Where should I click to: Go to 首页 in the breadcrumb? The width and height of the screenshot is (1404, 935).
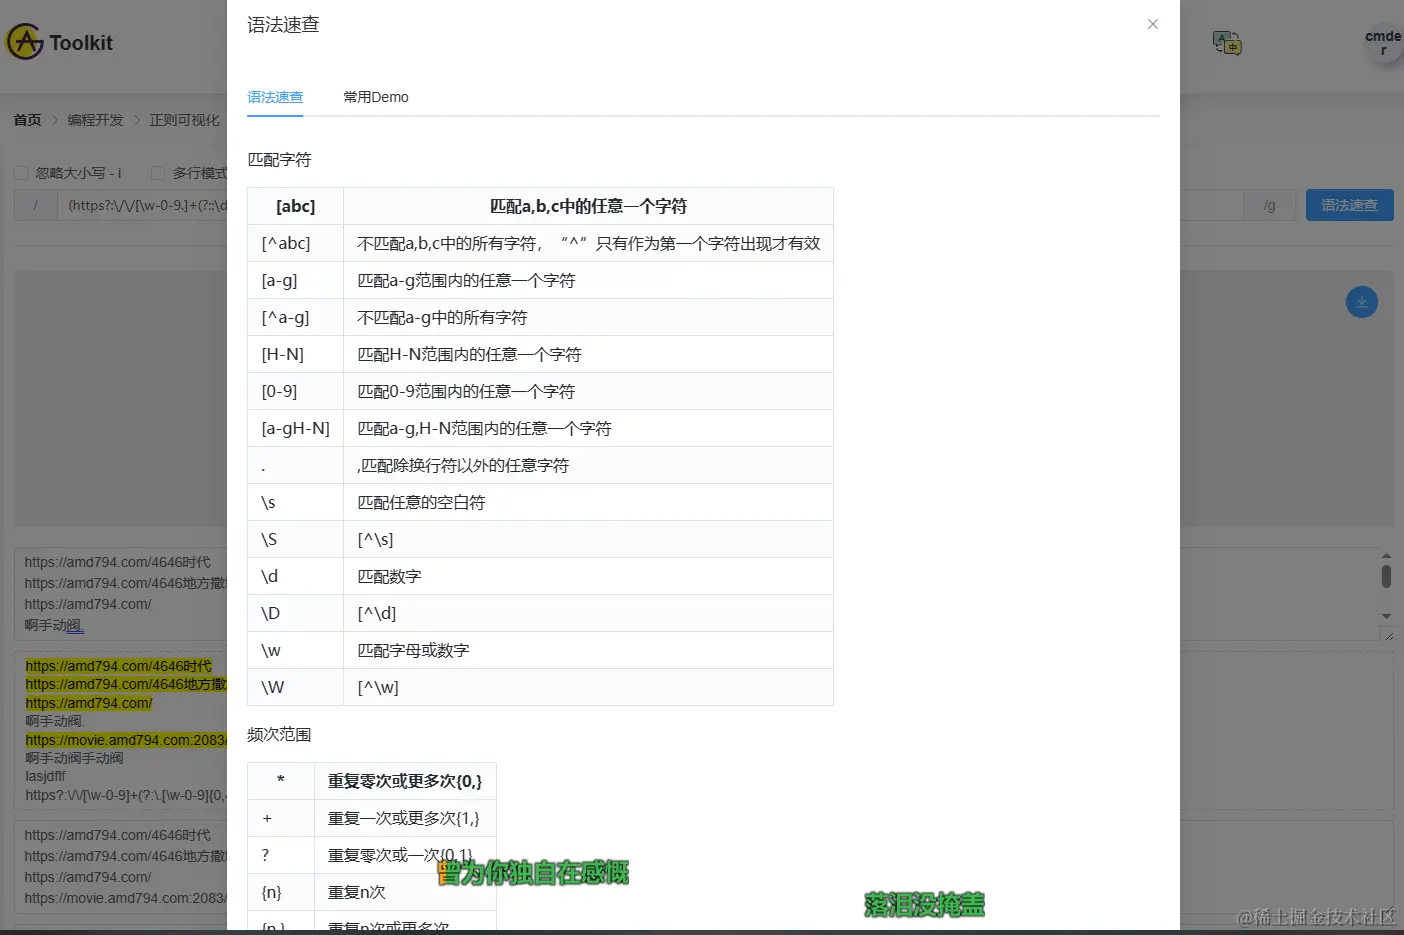pyautogui.click(x=27, y=120)
